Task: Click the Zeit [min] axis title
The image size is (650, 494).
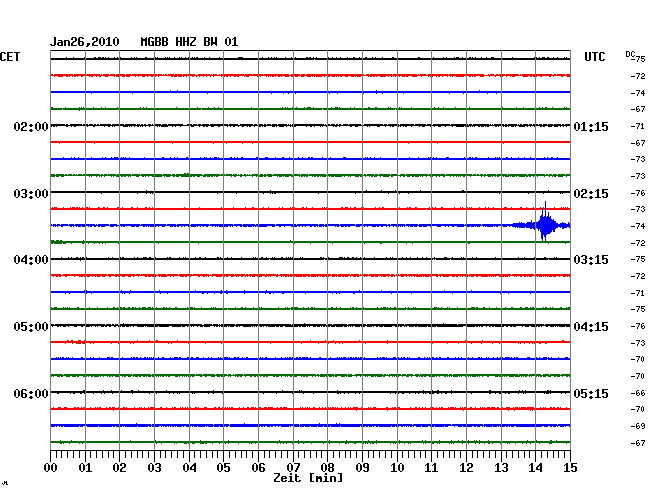Action: pos(308,478)
